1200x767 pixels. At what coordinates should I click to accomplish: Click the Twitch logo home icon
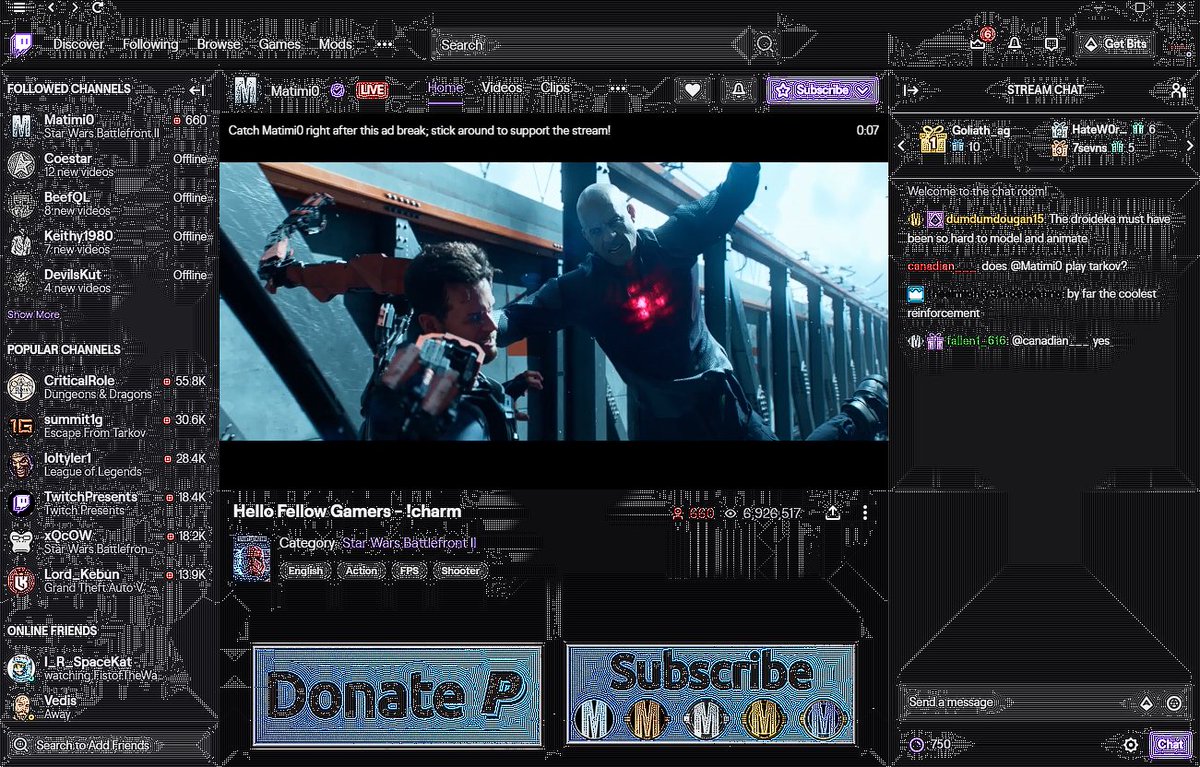click(x=21, y=45)
